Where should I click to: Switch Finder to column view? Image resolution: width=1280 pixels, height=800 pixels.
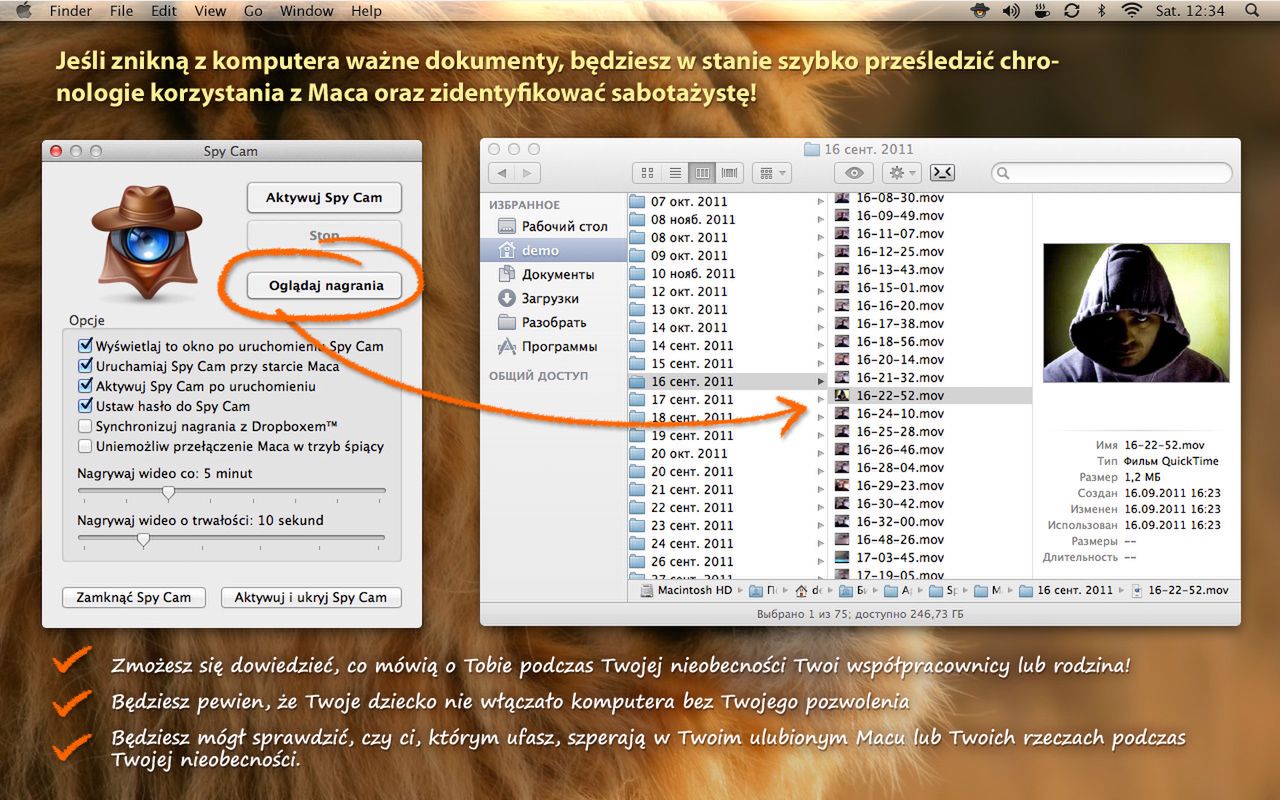pos(702,173)
